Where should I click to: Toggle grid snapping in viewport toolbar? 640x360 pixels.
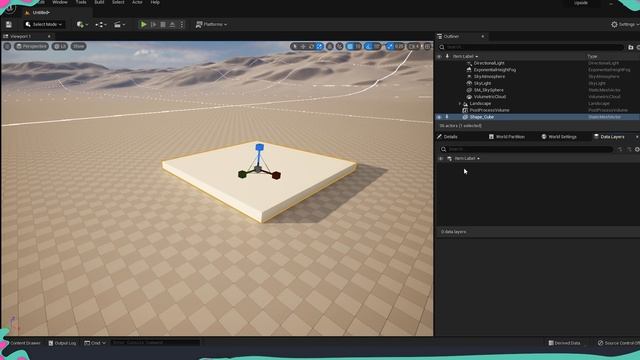click(x=350, y=47)
